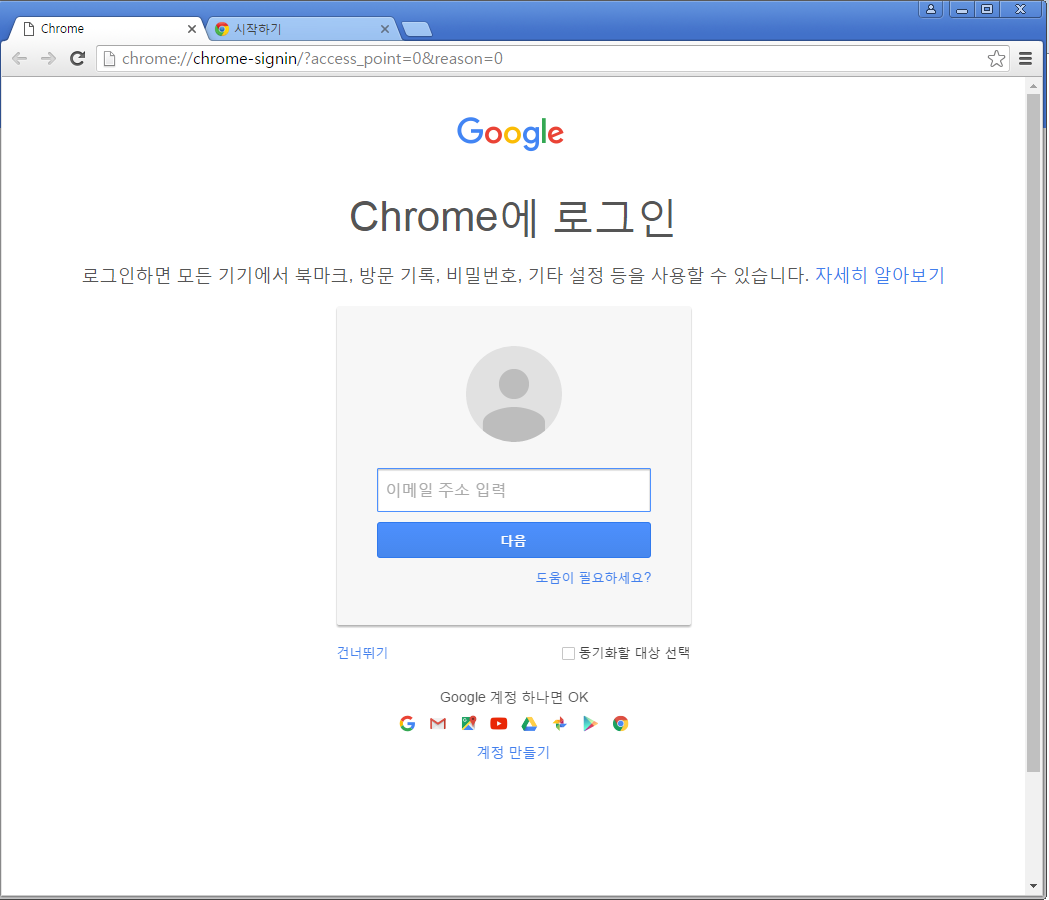Click the vertical scrollbar thumb

coord(1034,432)
